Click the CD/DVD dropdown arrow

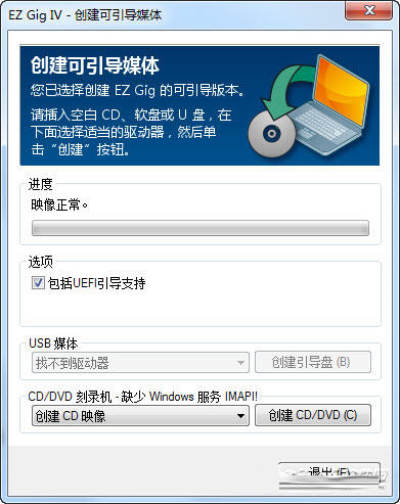pyautogui.click(x=241, y=416)
